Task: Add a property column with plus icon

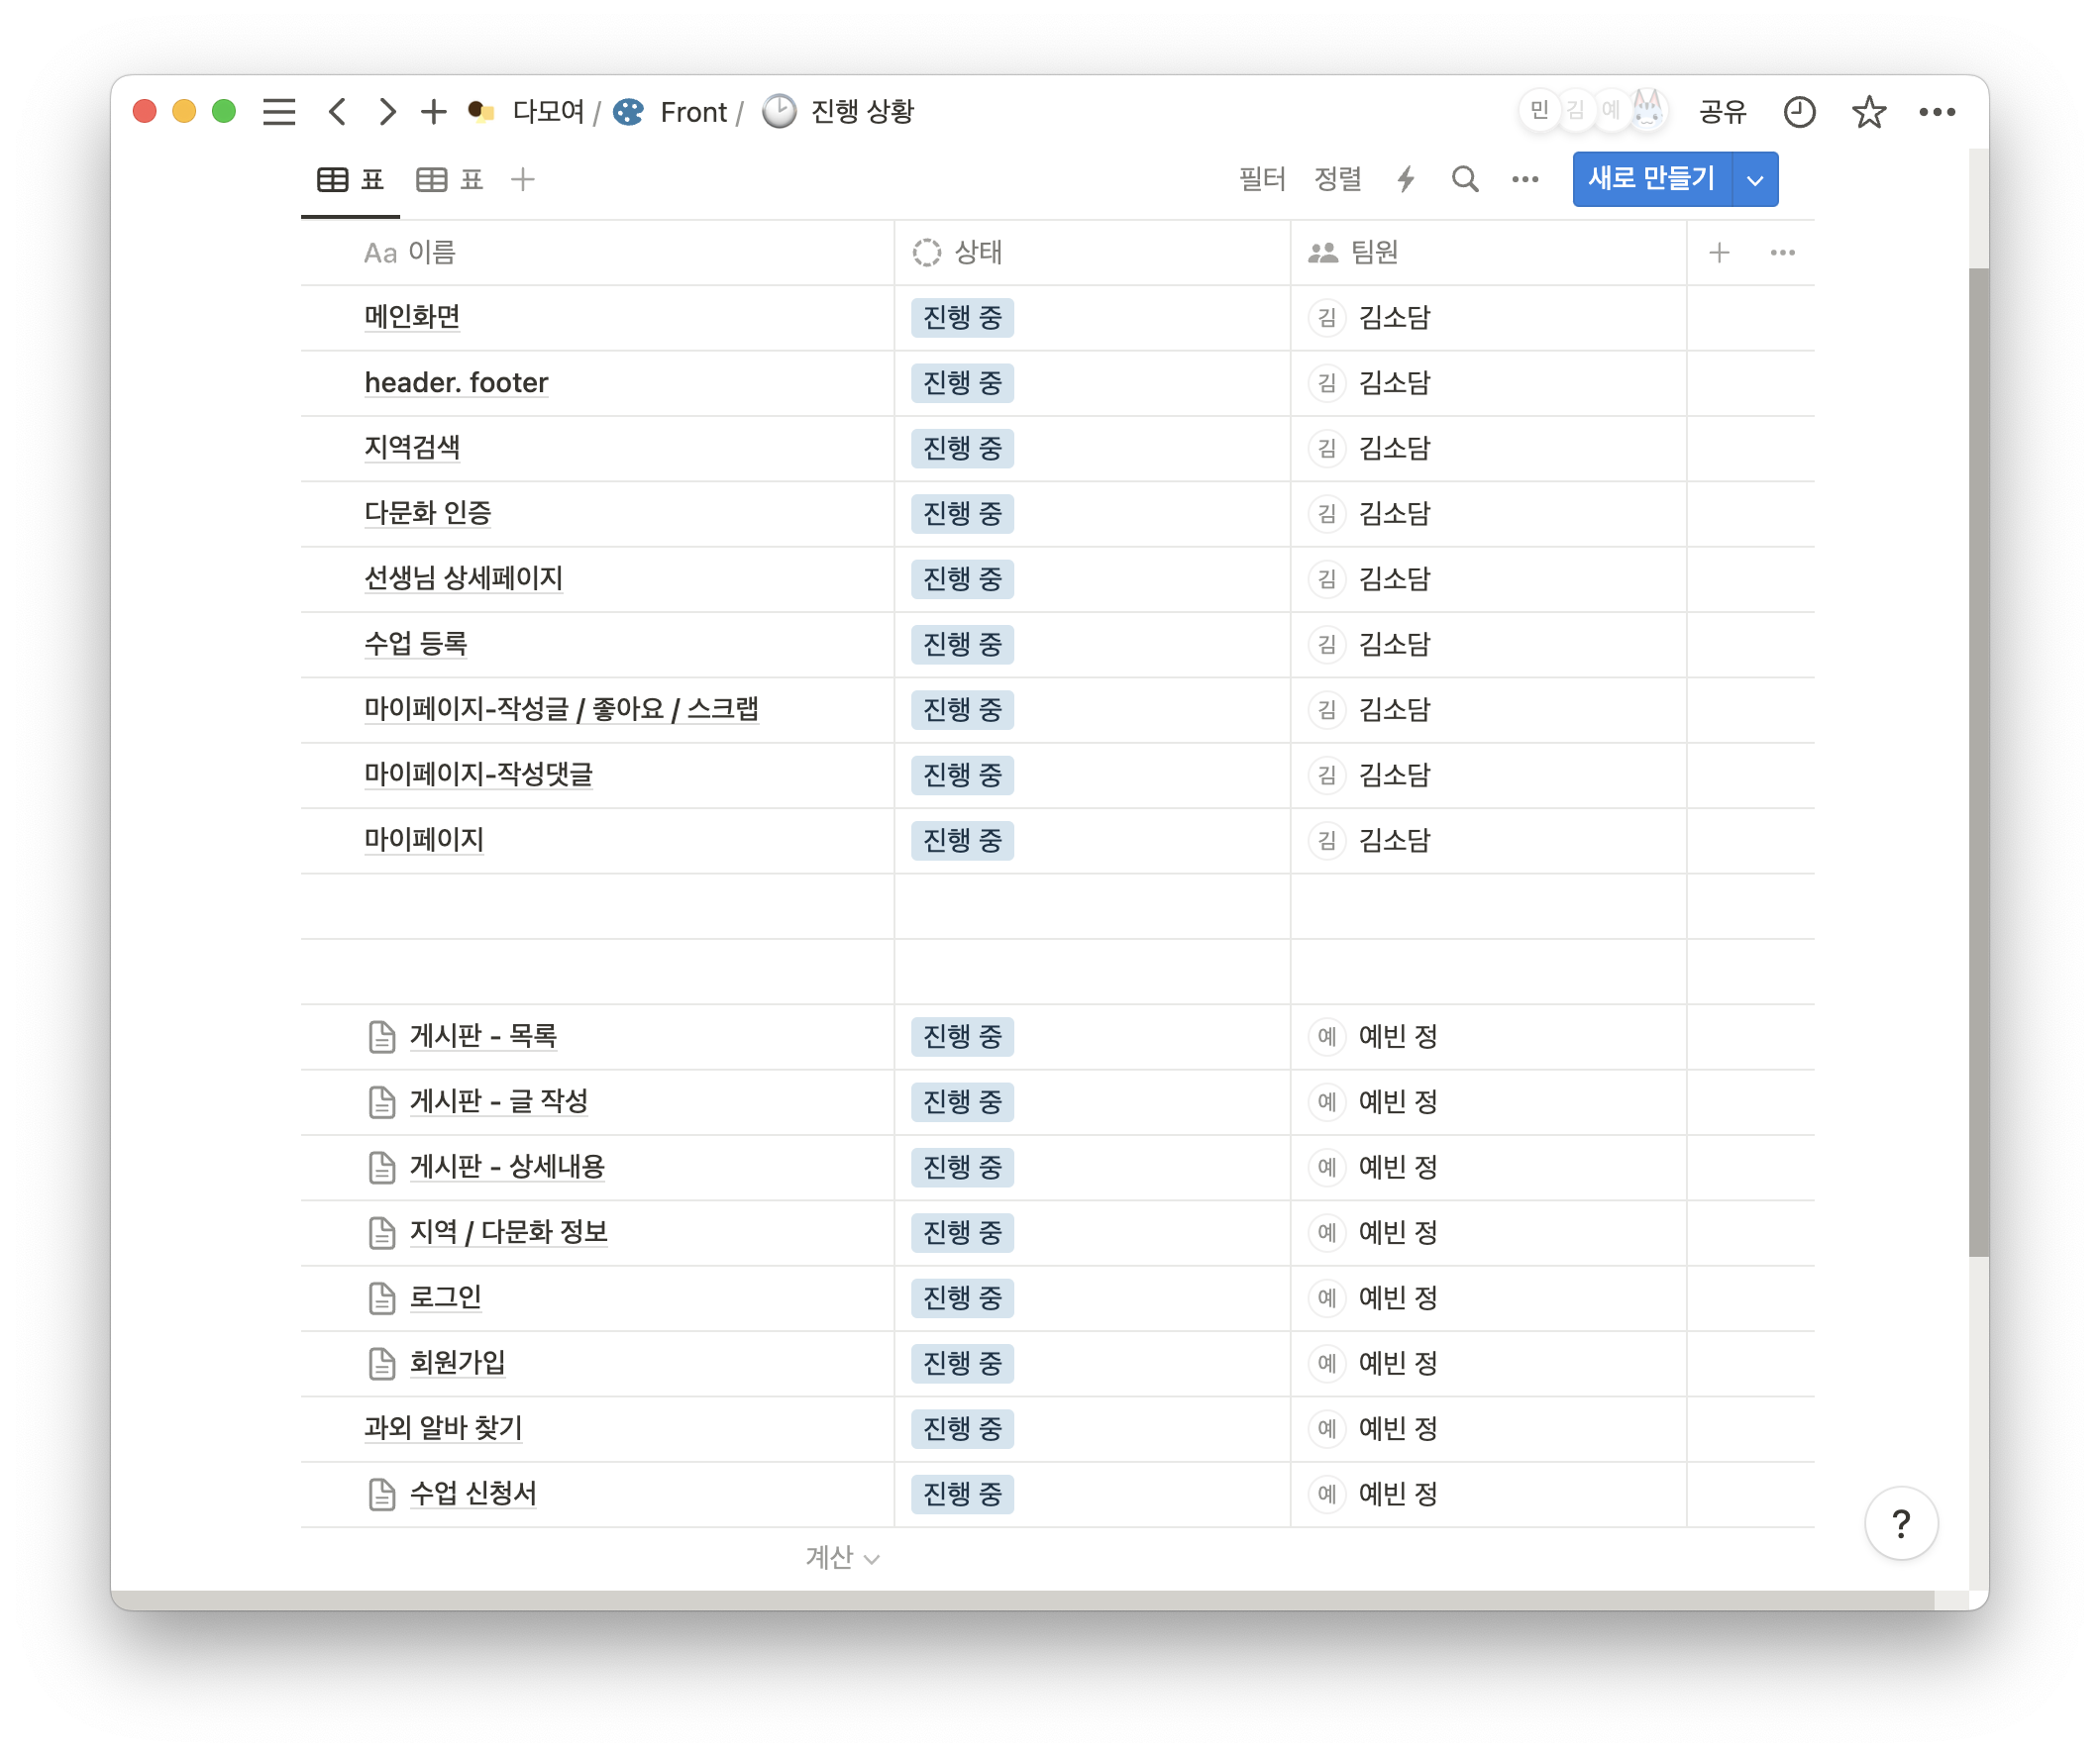Action: (x=1719, y=253)
